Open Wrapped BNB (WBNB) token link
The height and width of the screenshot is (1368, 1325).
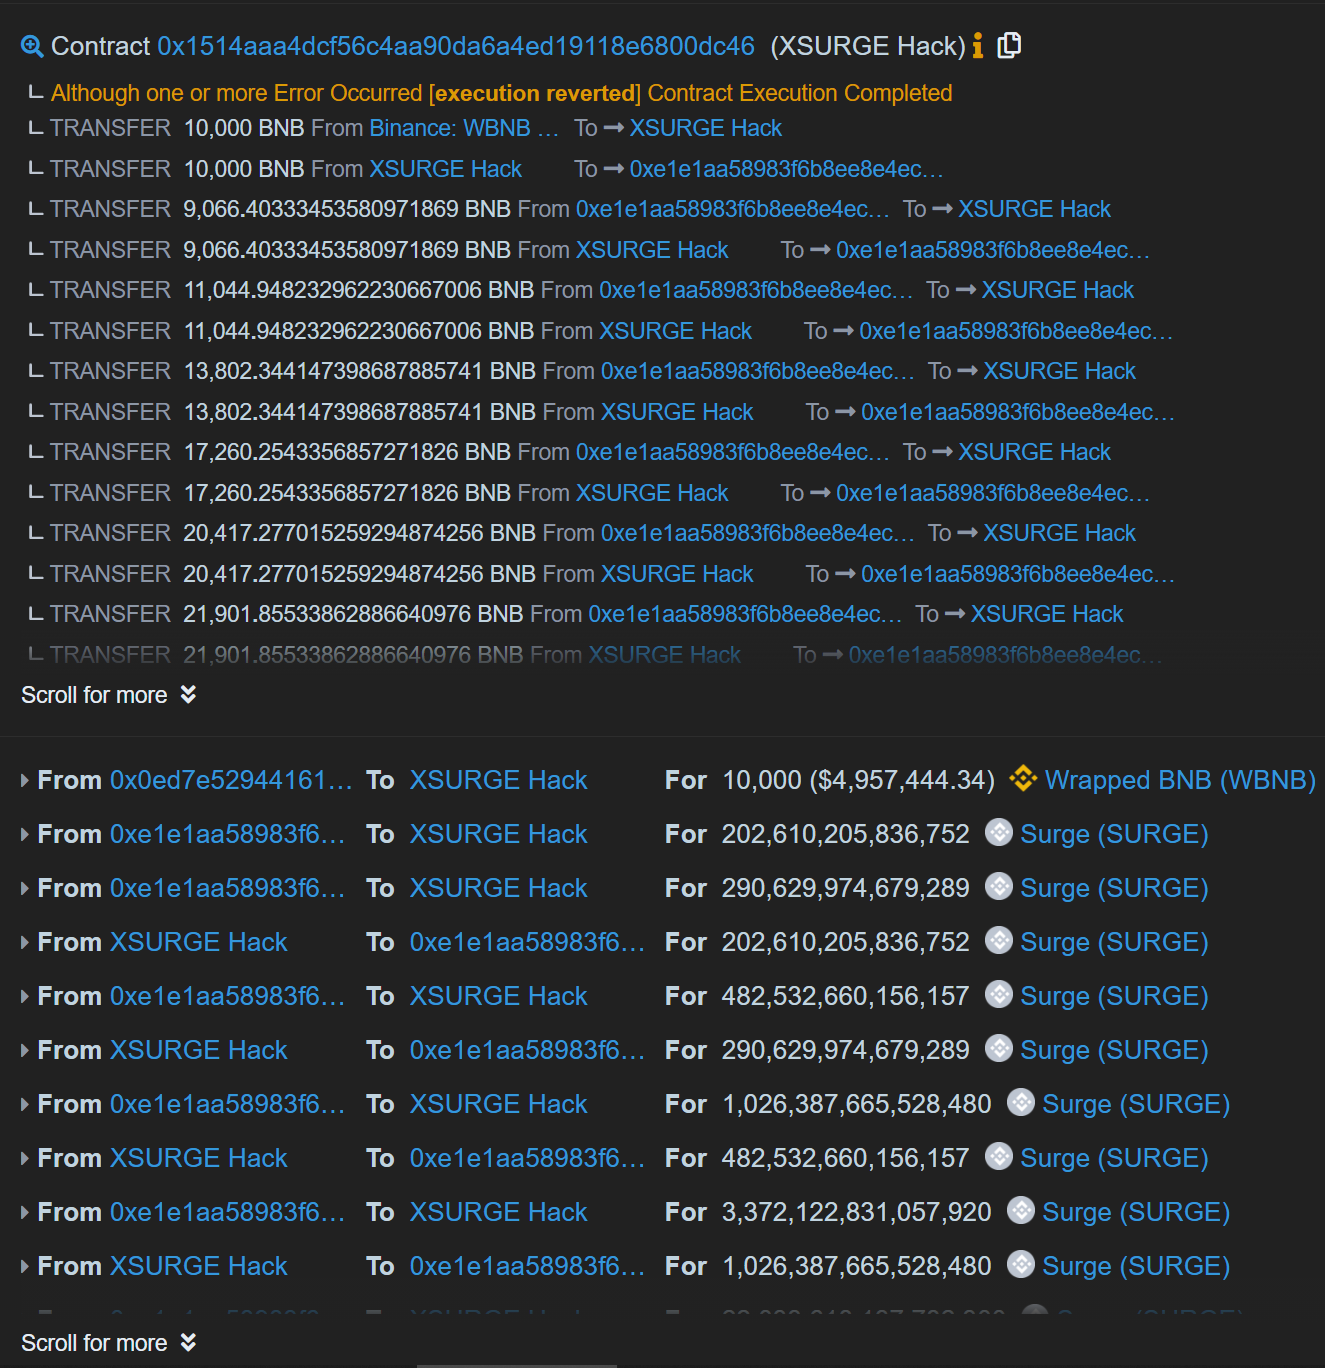[x=1180, y=780]
